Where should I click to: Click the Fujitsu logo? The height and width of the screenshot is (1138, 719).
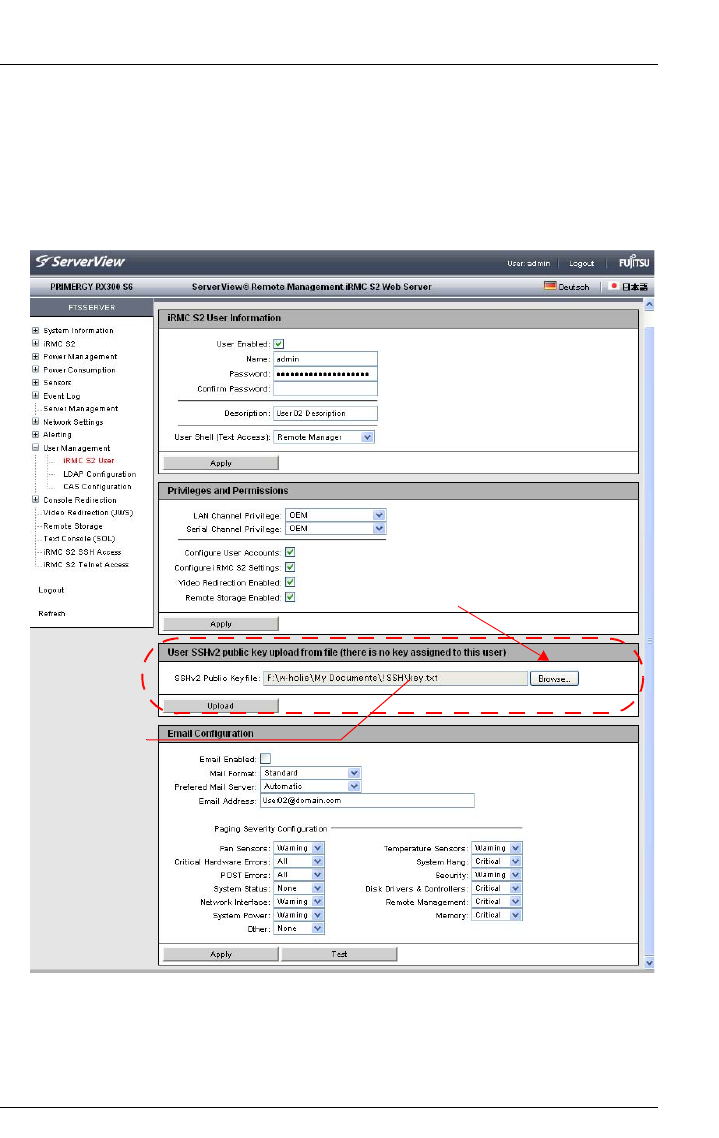[634, 262]
